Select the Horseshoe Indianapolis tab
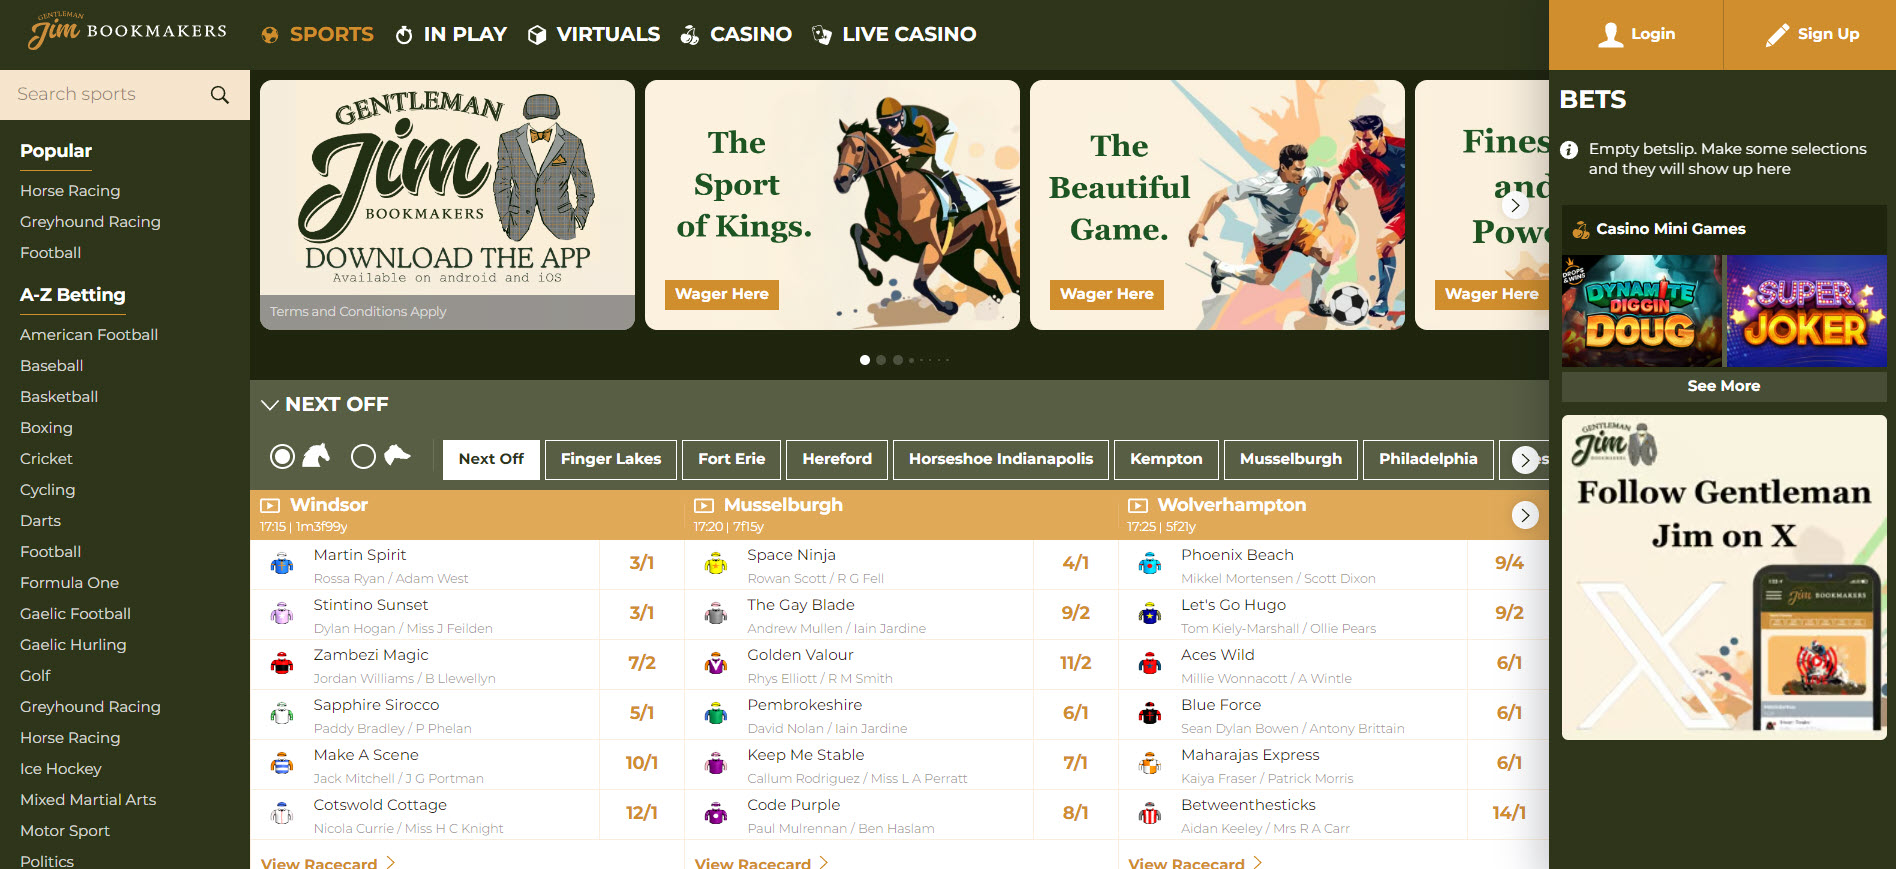The image size is (1896, 869). coord(1001,459)
